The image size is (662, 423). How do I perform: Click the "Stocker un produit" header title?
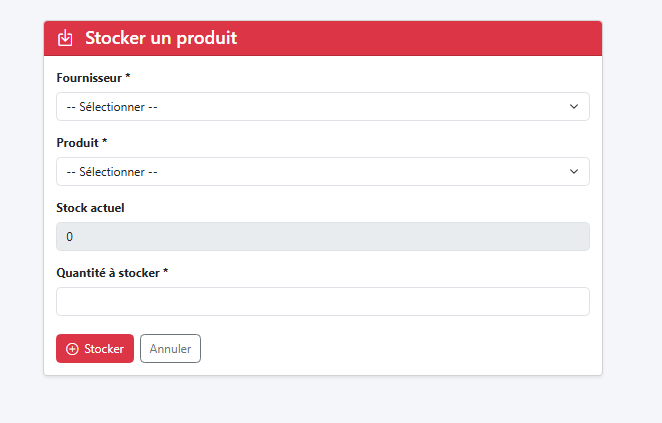tap(160, 39)
